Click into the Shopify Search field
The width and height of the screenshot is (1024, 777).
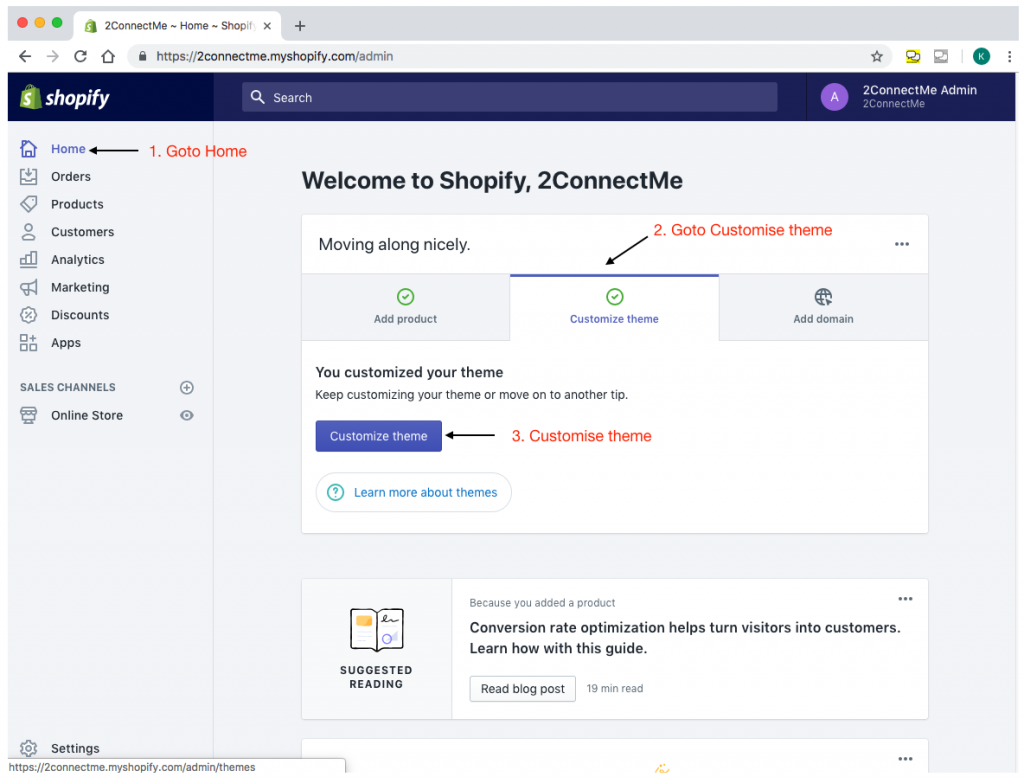[509, 97]
